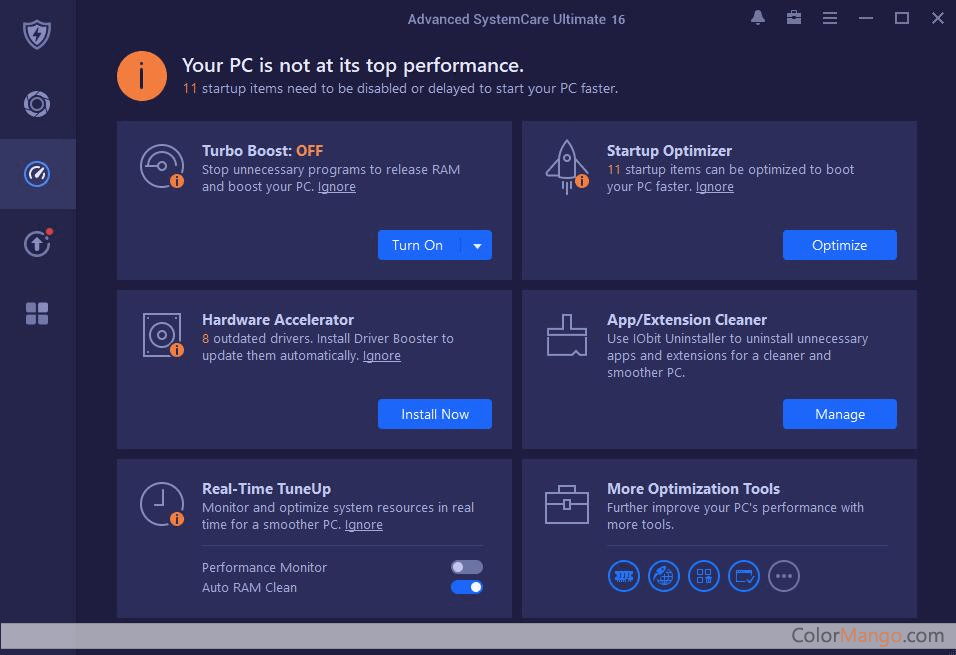Click the Ignore link under Turbo Boost

[337, 187]
